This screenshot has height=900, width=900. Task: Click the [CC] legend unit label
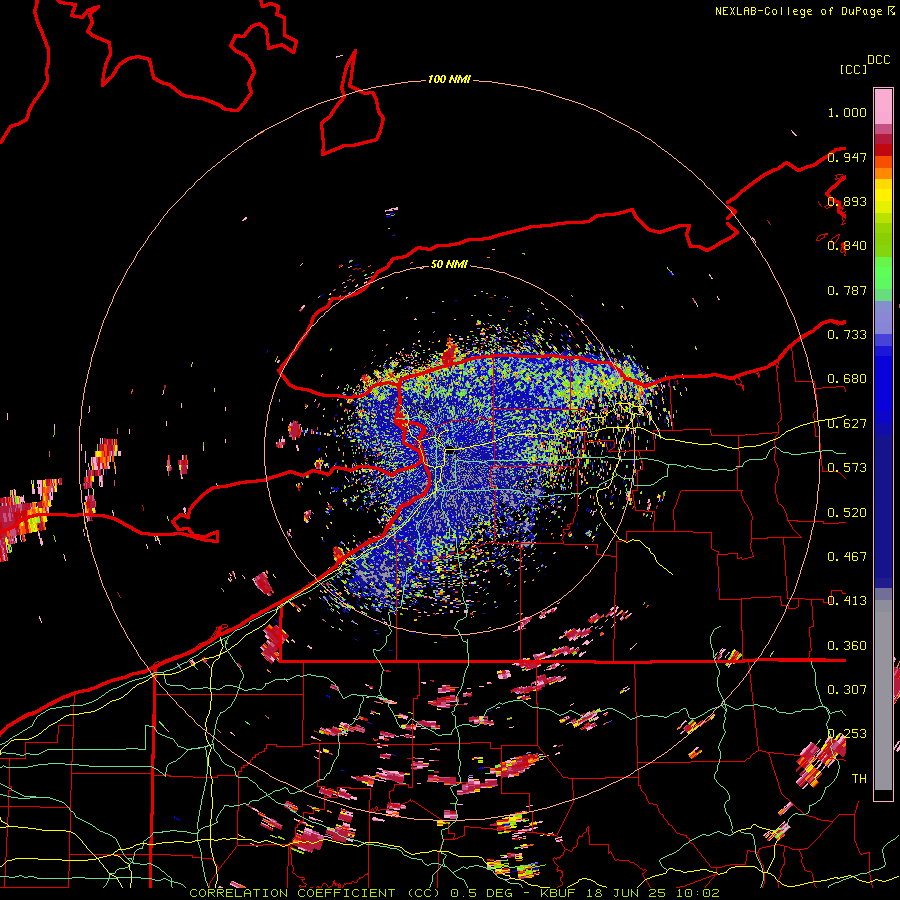pos(854,69)
